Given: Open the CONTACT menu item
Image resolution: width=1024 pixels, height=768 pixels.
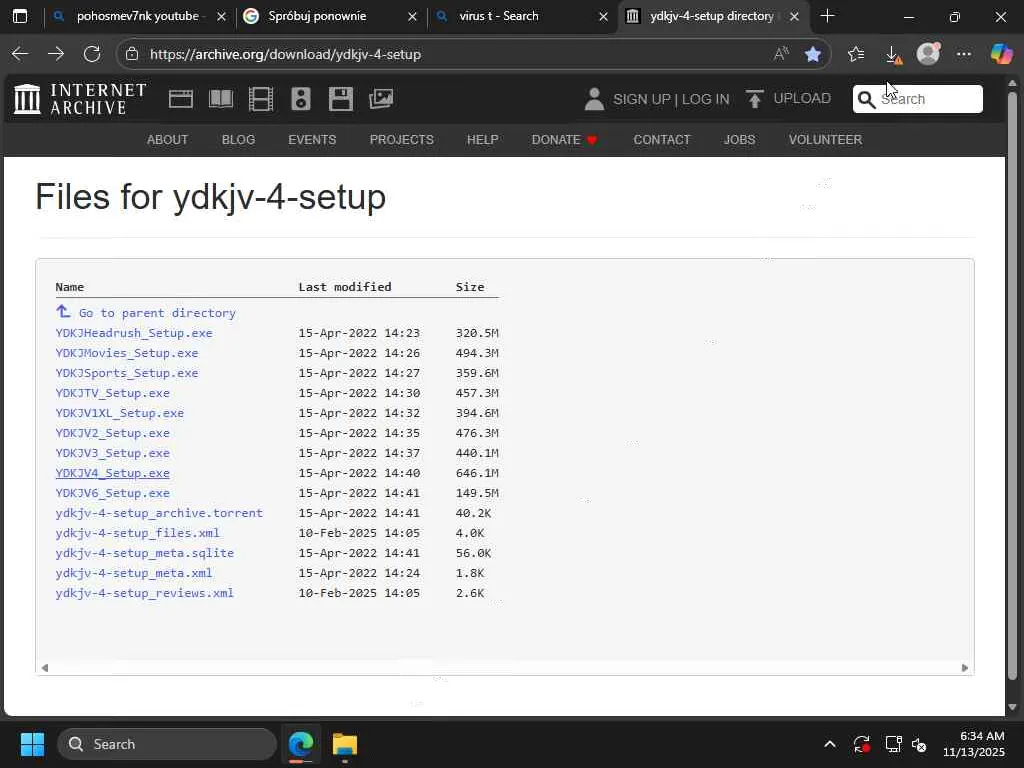Looking at the screenshot, I should click(x=662, y=140).
